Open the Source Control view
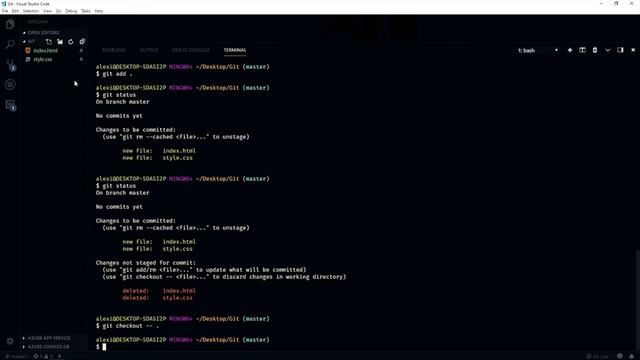The height and width of the screenshot is (360, 640). 10,64
